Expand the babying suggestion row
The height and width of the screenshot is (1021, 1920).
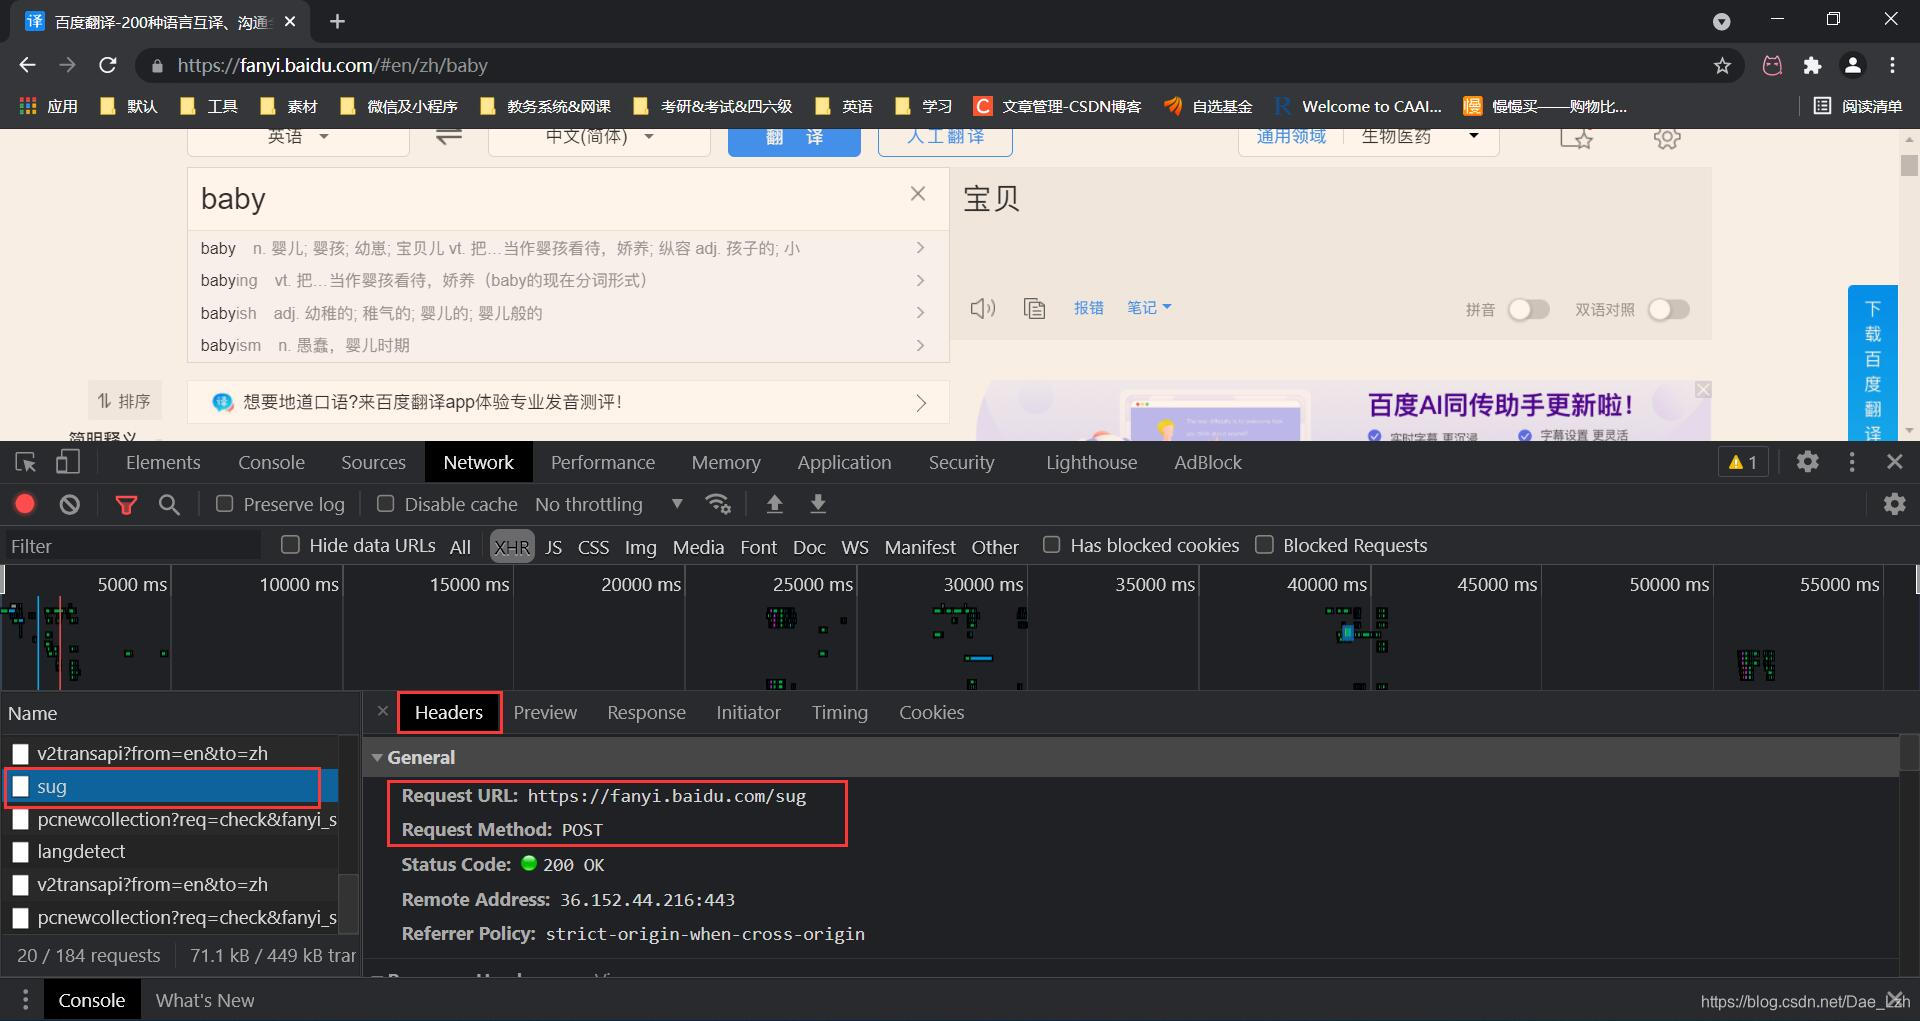567,280
